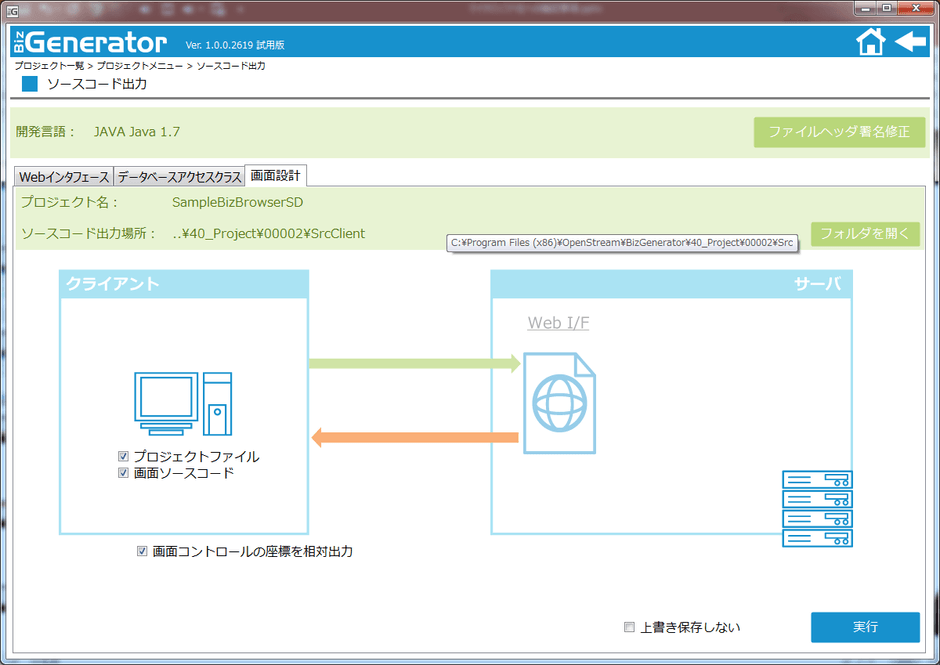Viewport: 940px width, 665px height.
Task: Select the 画面設計 tab
Action: coord(275,175)
